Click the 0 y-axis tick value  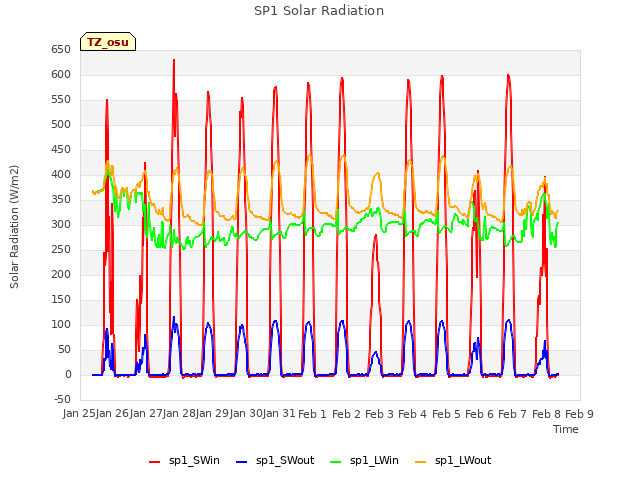coord(68,374)
